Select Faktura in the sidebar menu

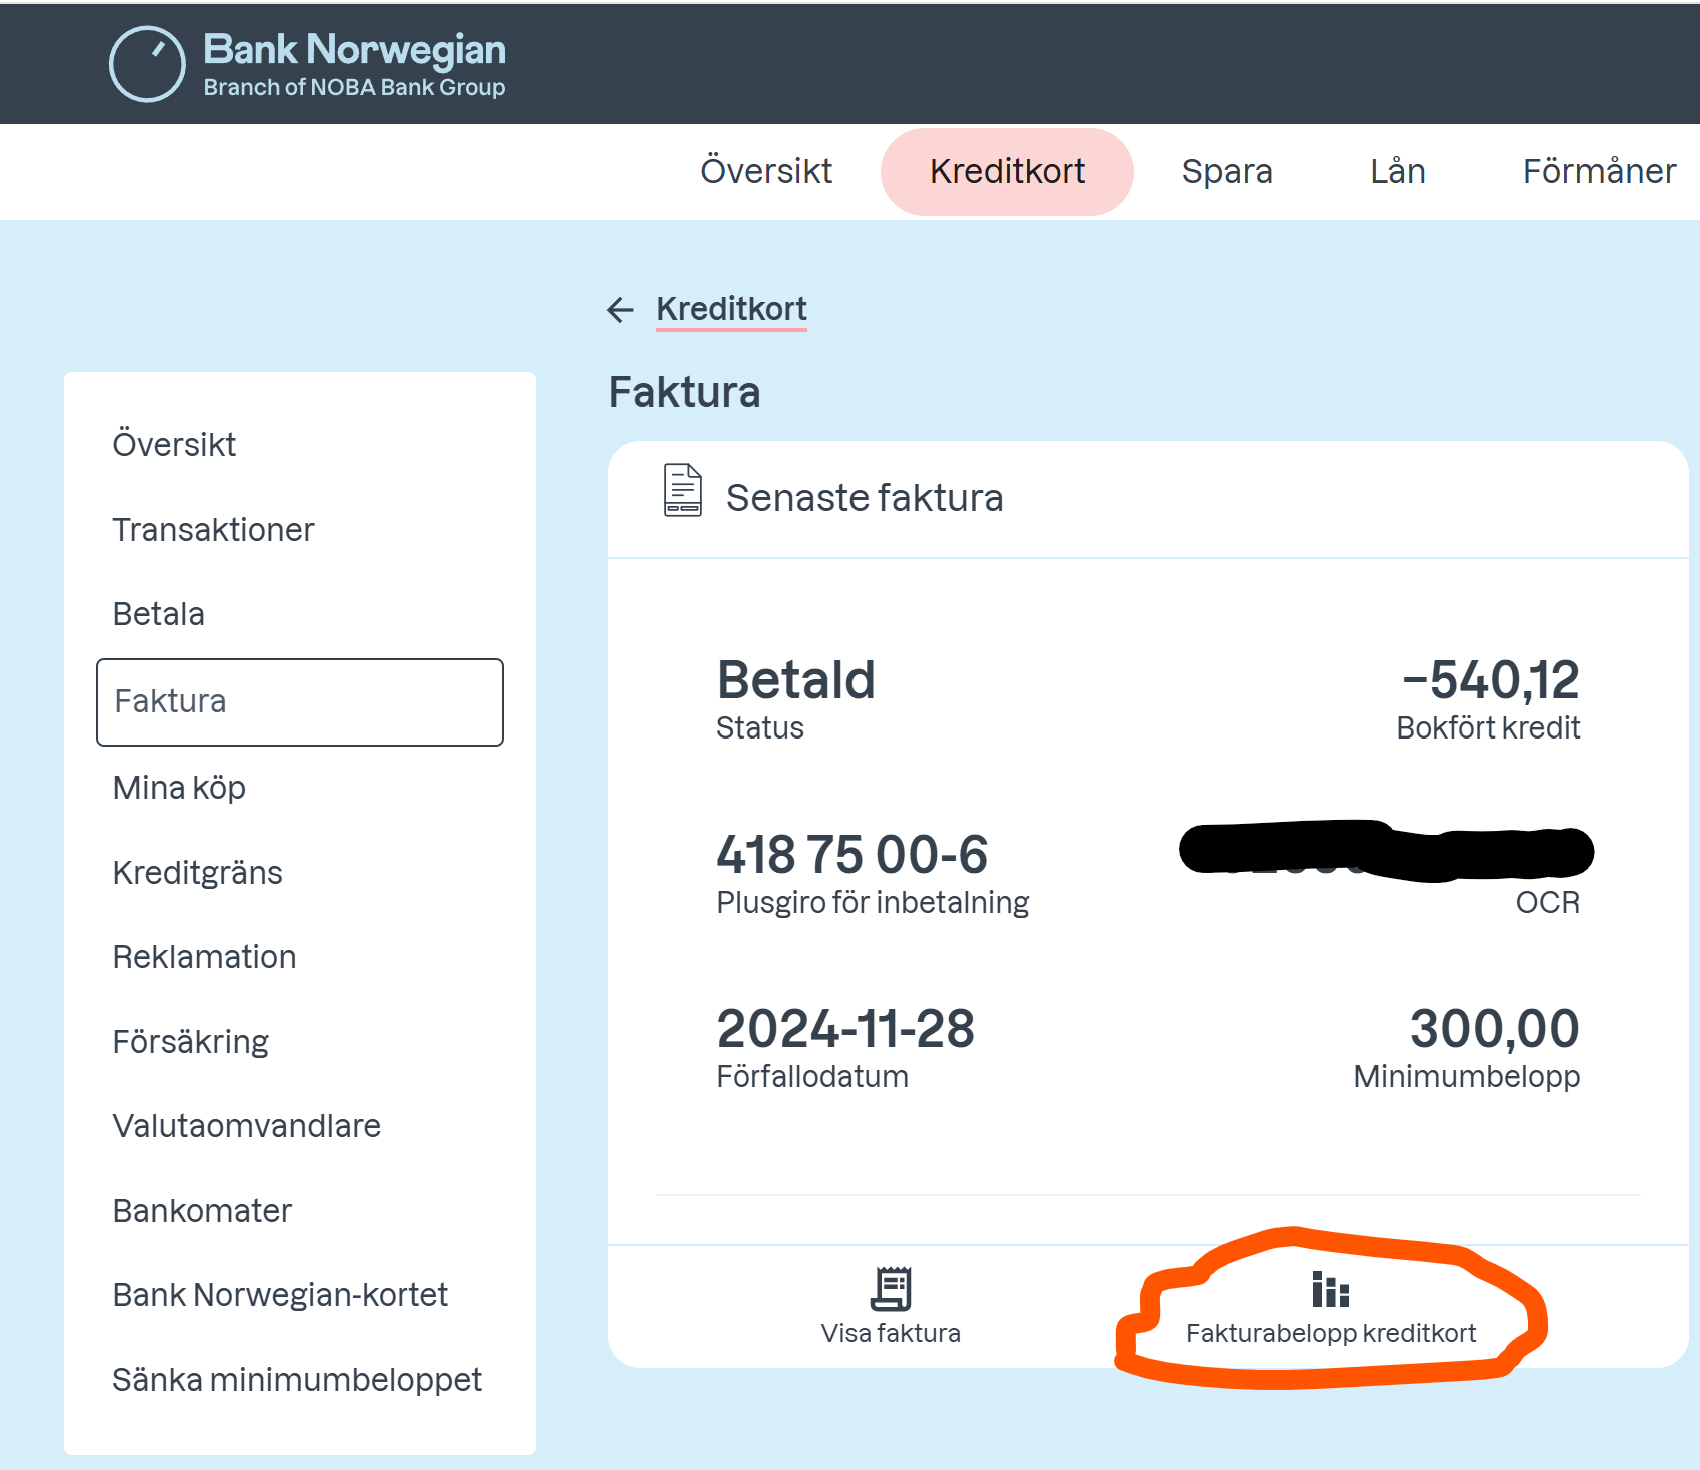coord(299,702)
